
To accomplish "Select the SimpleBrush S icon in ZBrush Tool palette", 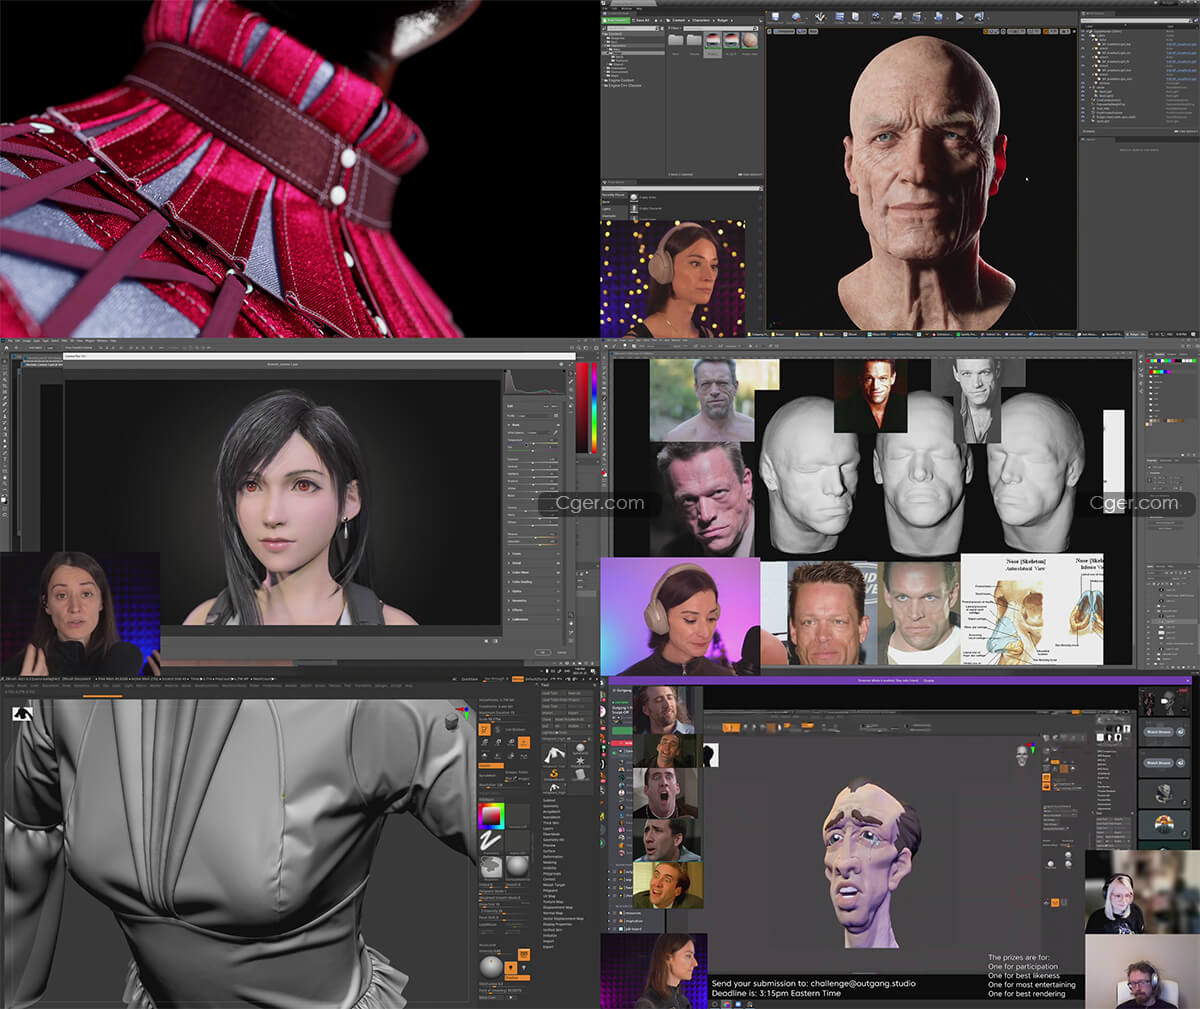I will coord(555,773).
